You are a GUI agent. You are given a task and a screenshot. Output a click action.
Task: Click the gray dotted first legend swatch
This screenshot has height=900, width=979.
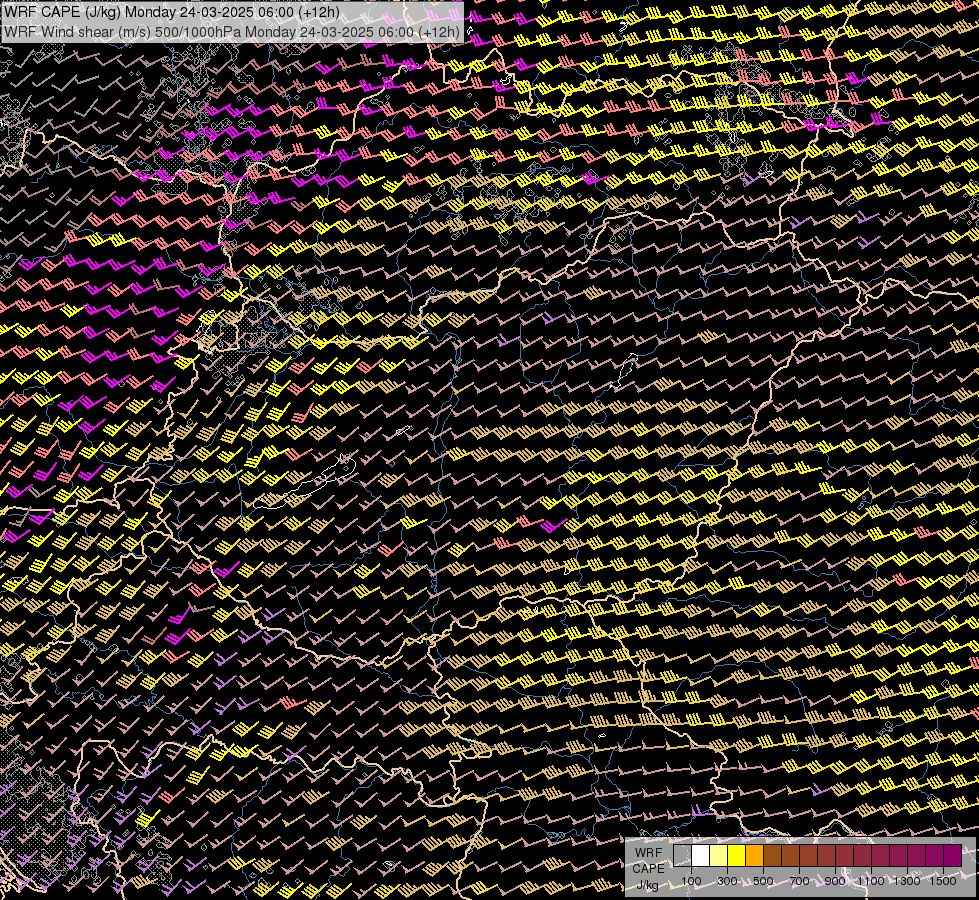pyautogui.click(x=682, y=856)
